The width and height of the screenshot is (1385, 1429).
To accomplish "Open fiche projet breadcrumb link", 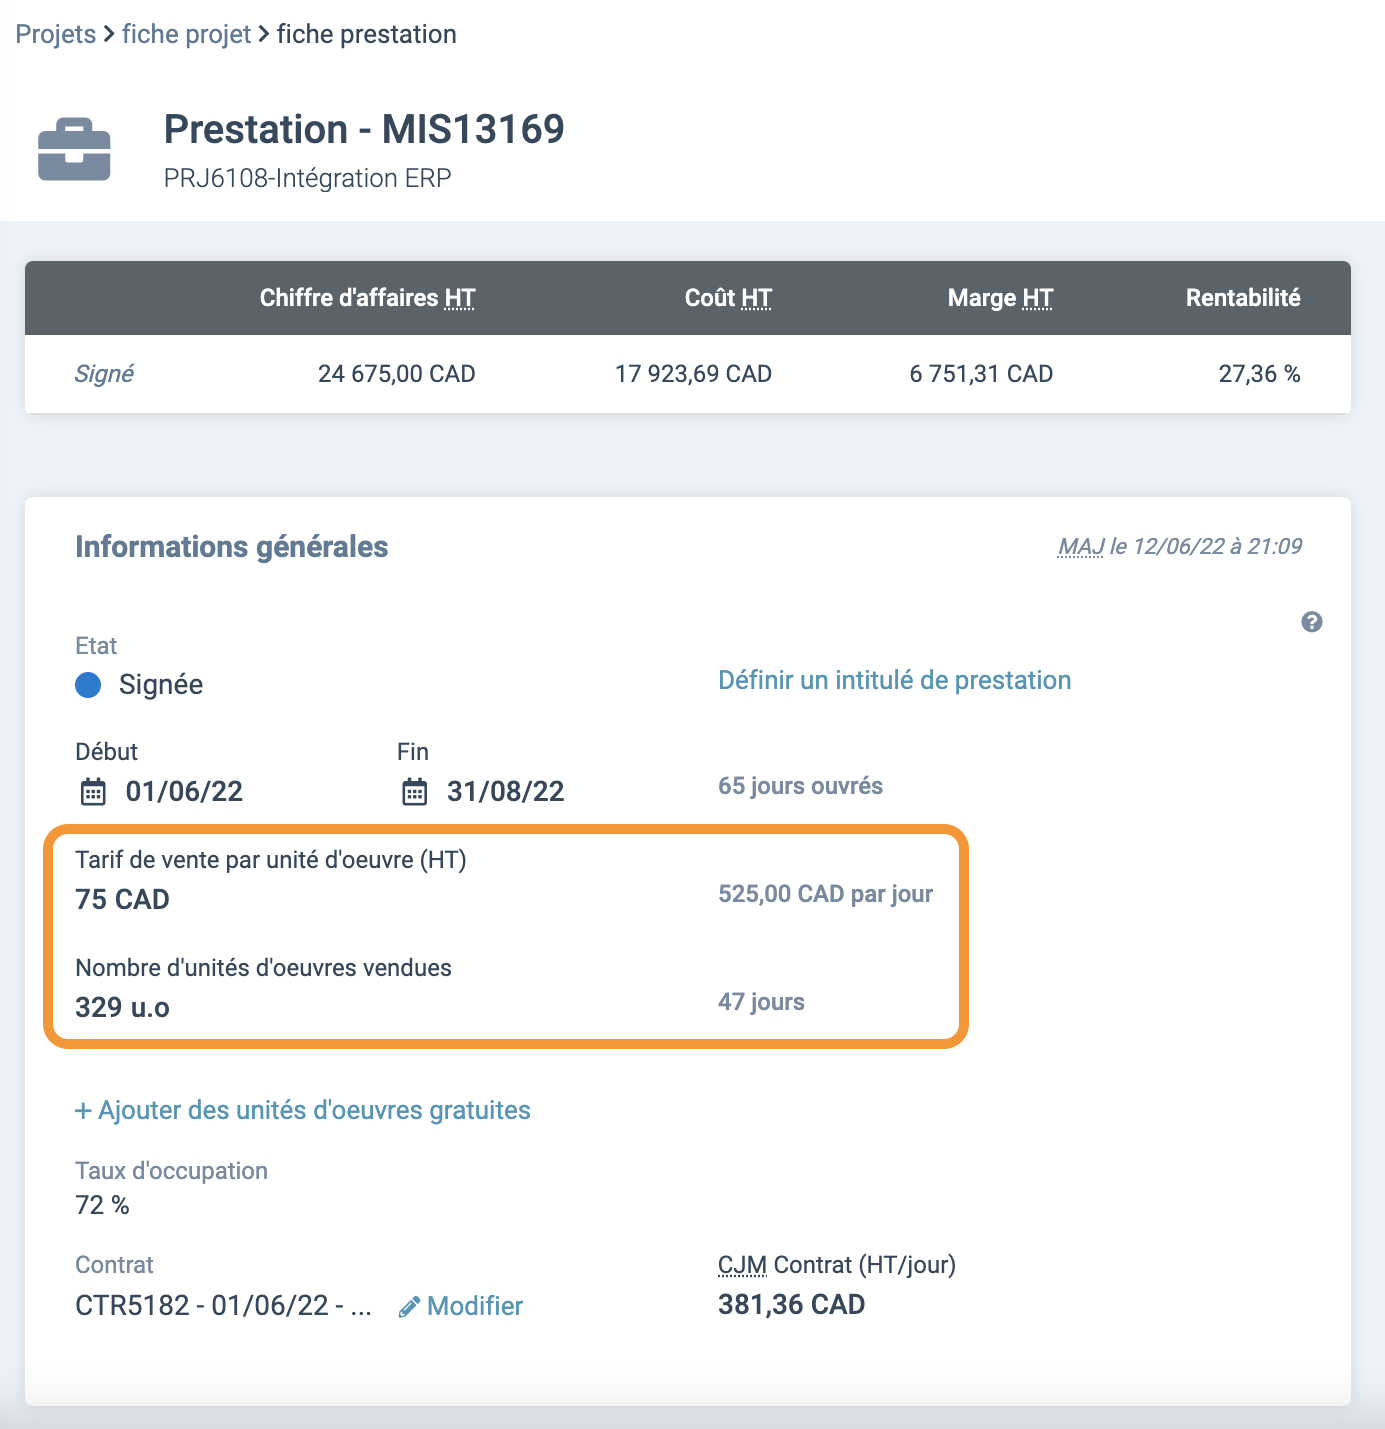I will [187, 34].
